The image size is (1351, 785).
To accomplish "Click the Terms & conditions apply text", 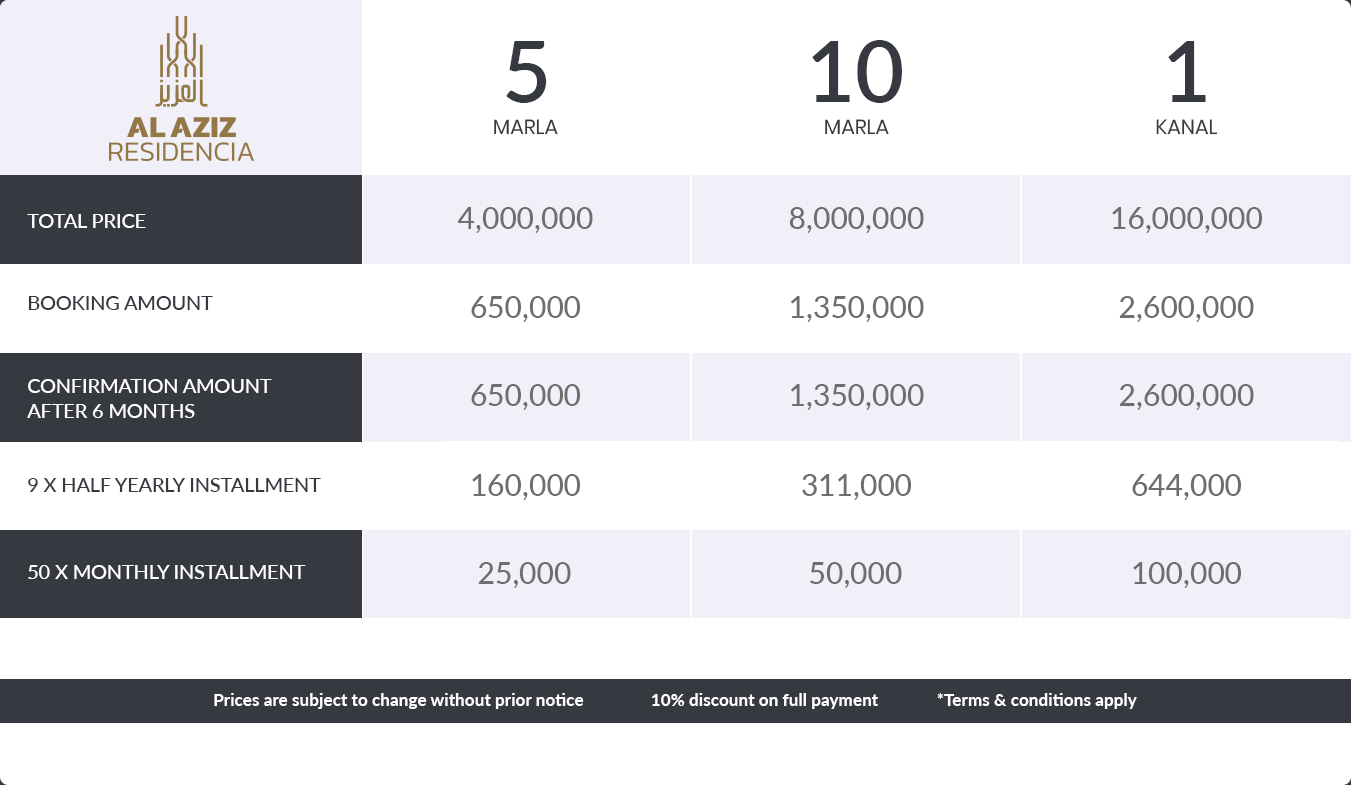I will coord(1037,700).
